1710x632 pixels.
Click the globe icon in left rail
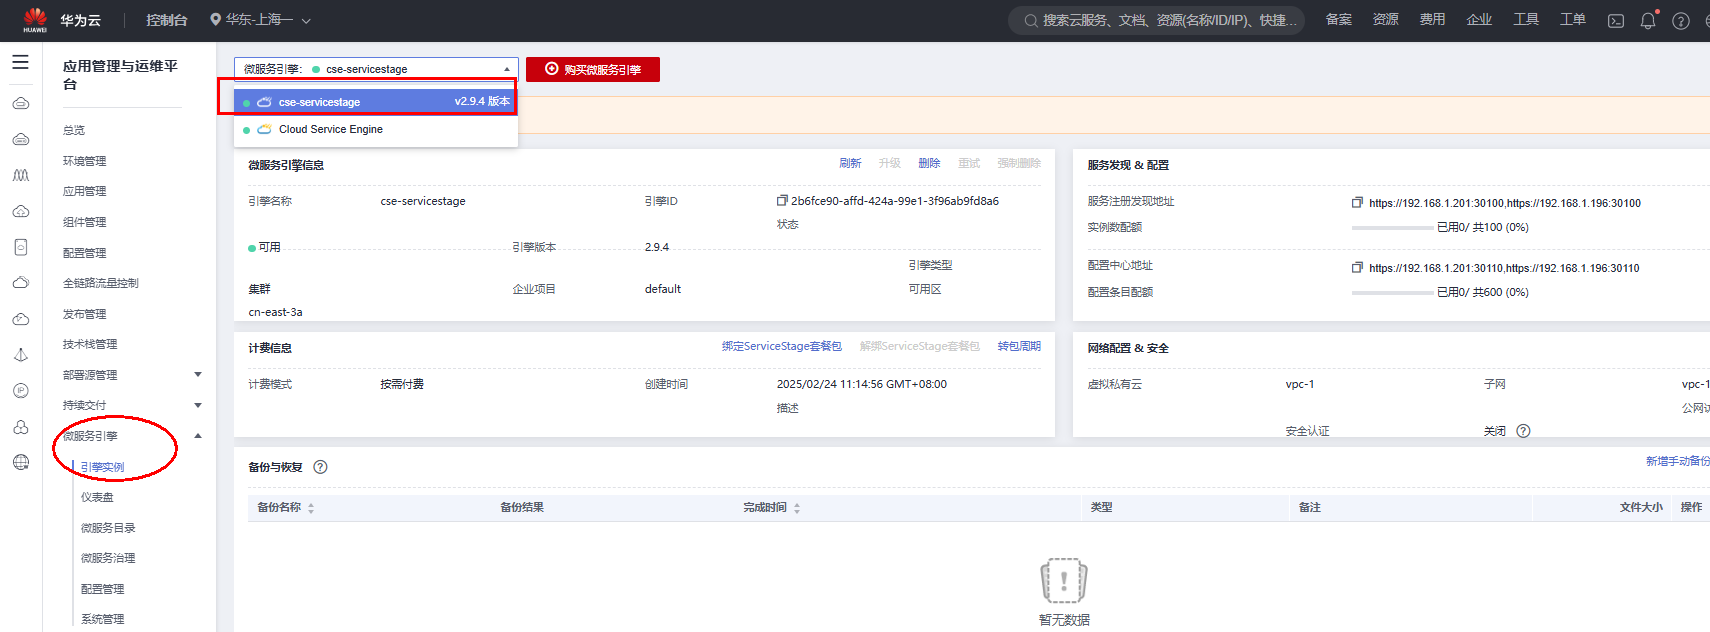tap(21, 462)
